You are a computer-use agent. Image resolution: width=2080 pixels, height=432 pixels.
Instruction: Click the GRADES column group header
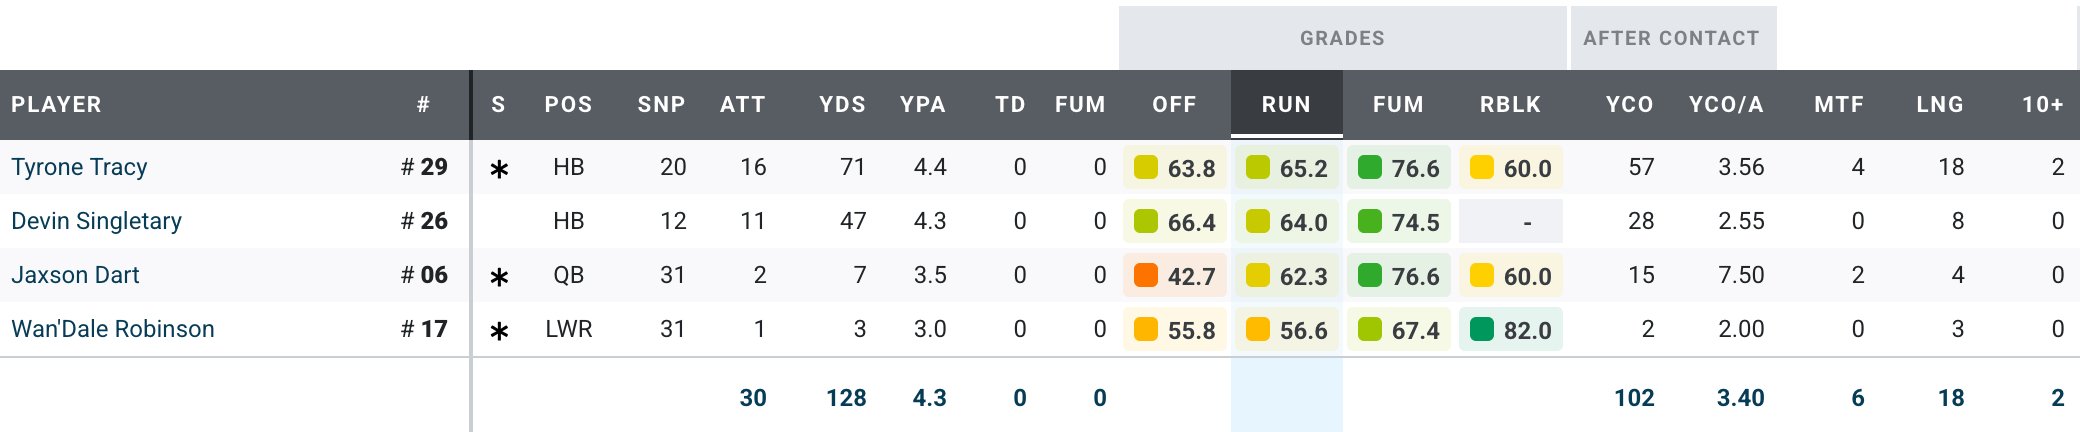click(x=1342, y=38)
